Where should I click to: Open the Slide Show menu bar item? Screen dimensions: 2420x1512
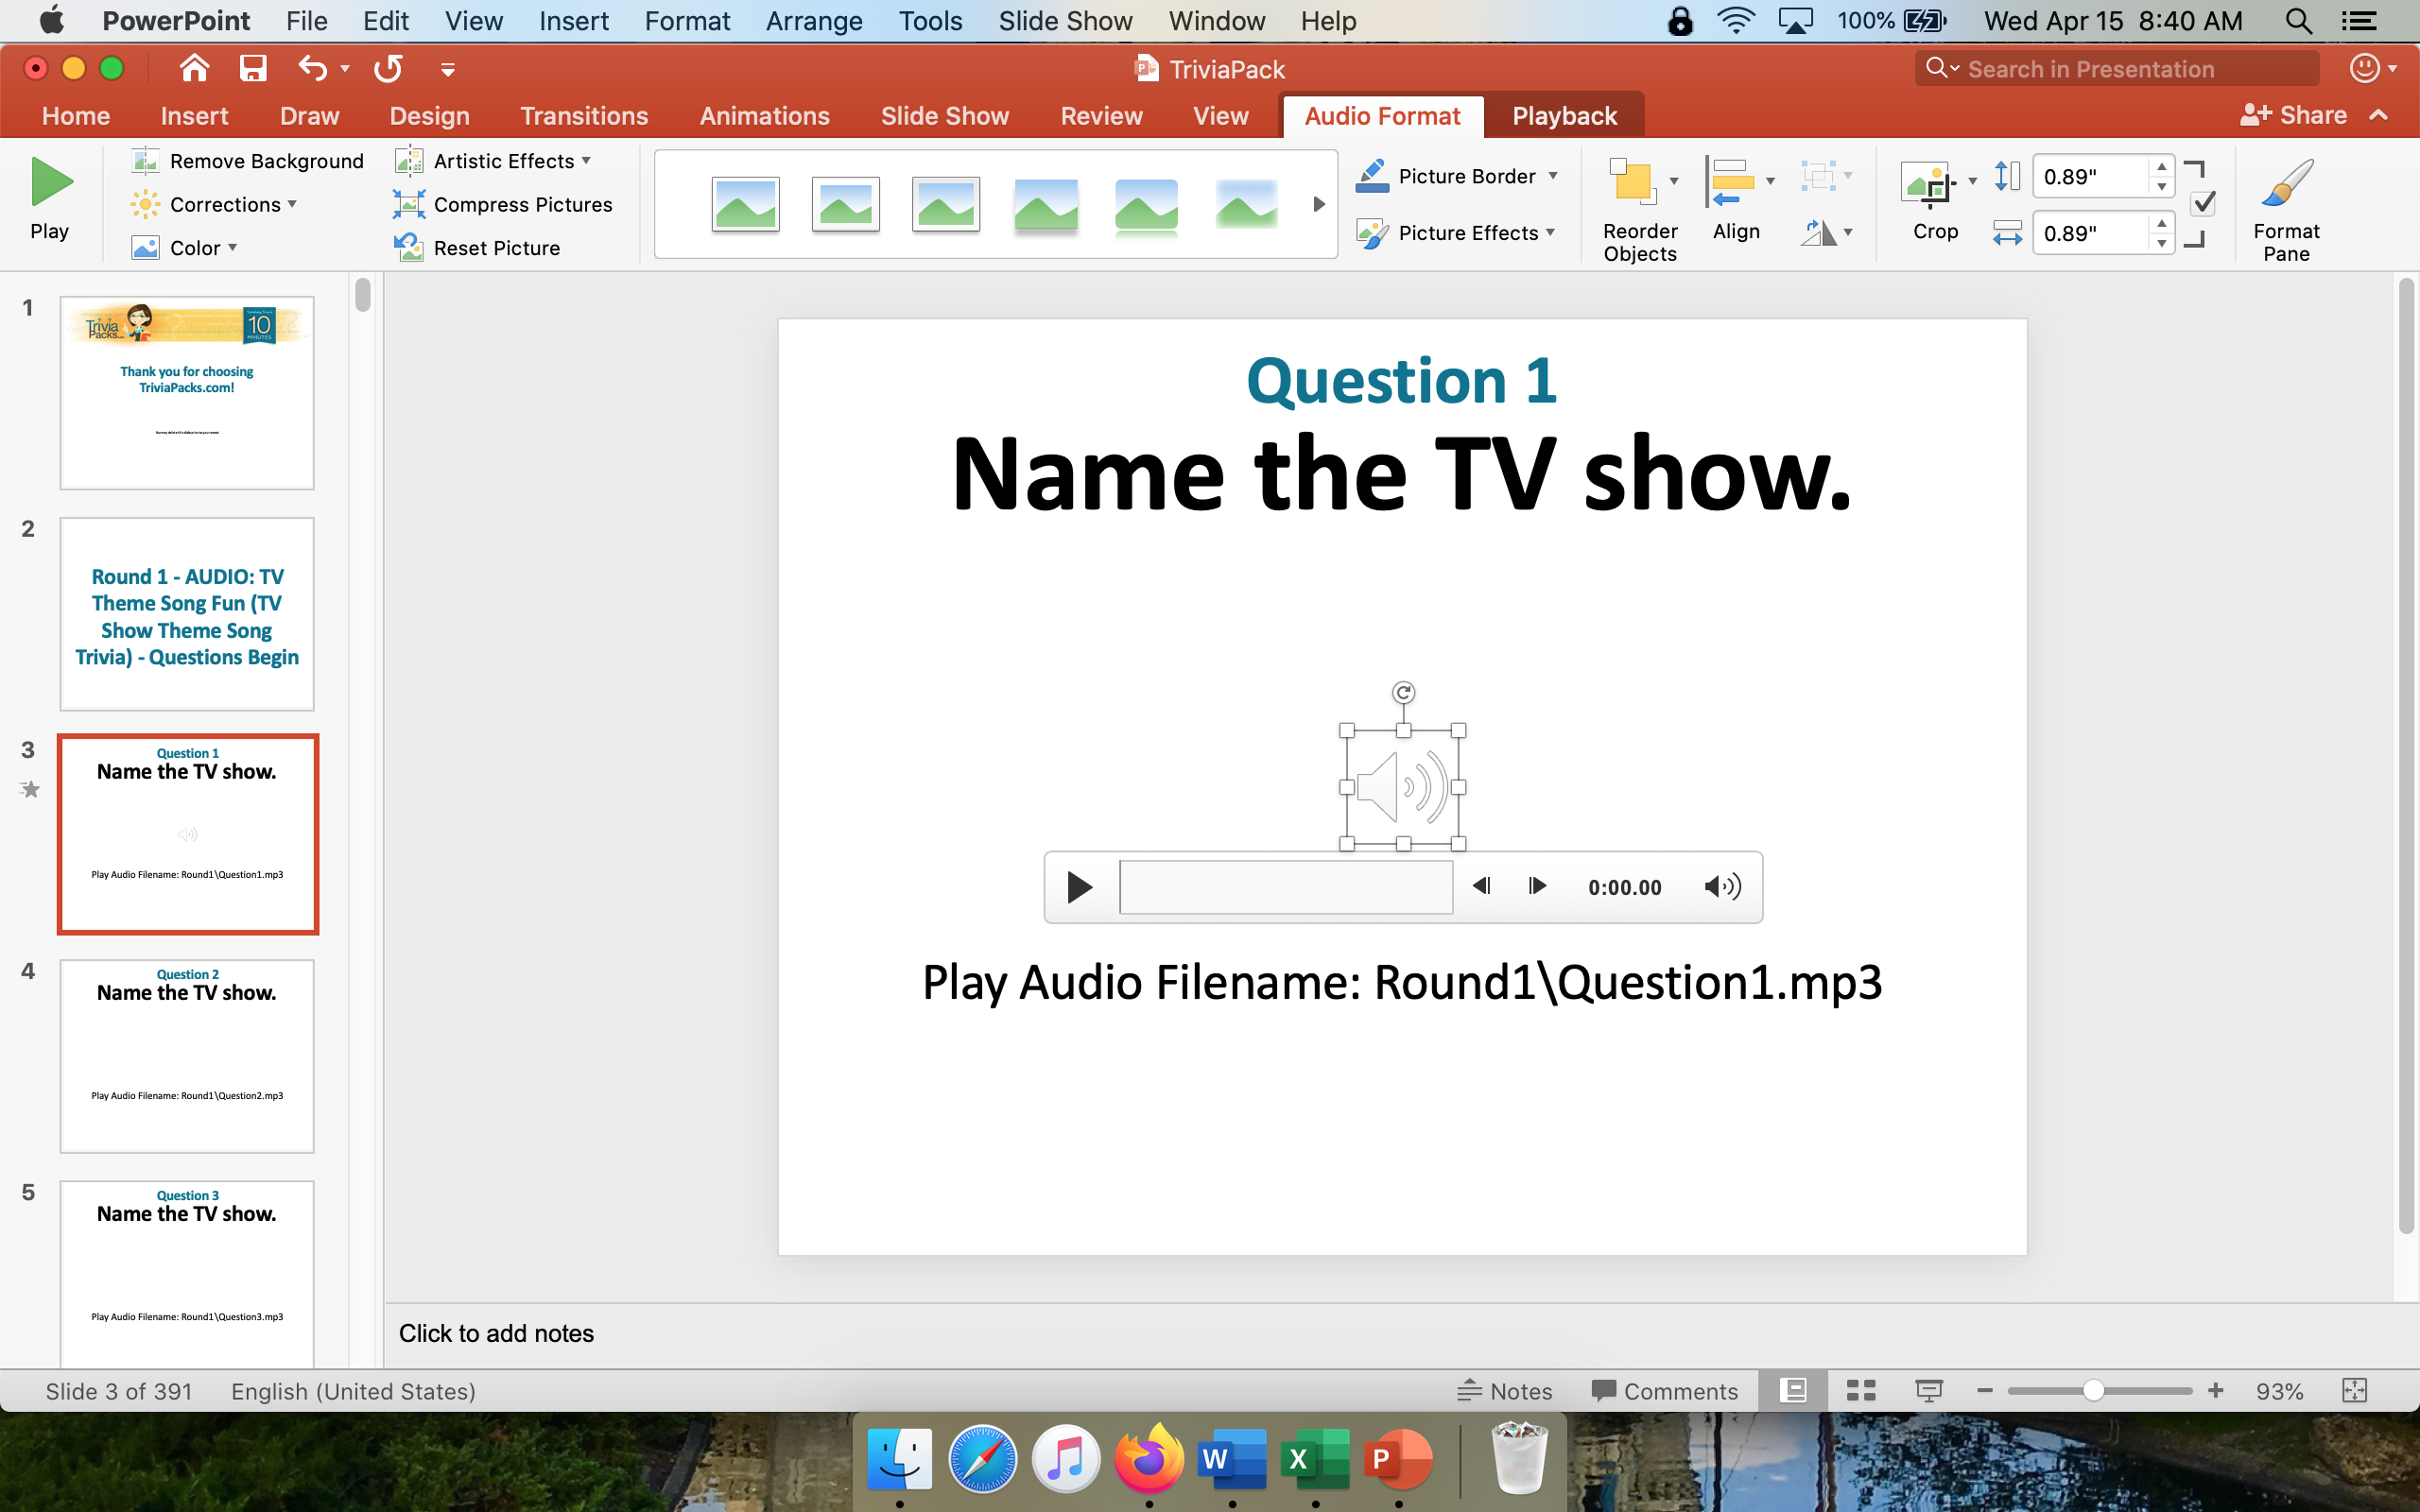(1065, 21)
